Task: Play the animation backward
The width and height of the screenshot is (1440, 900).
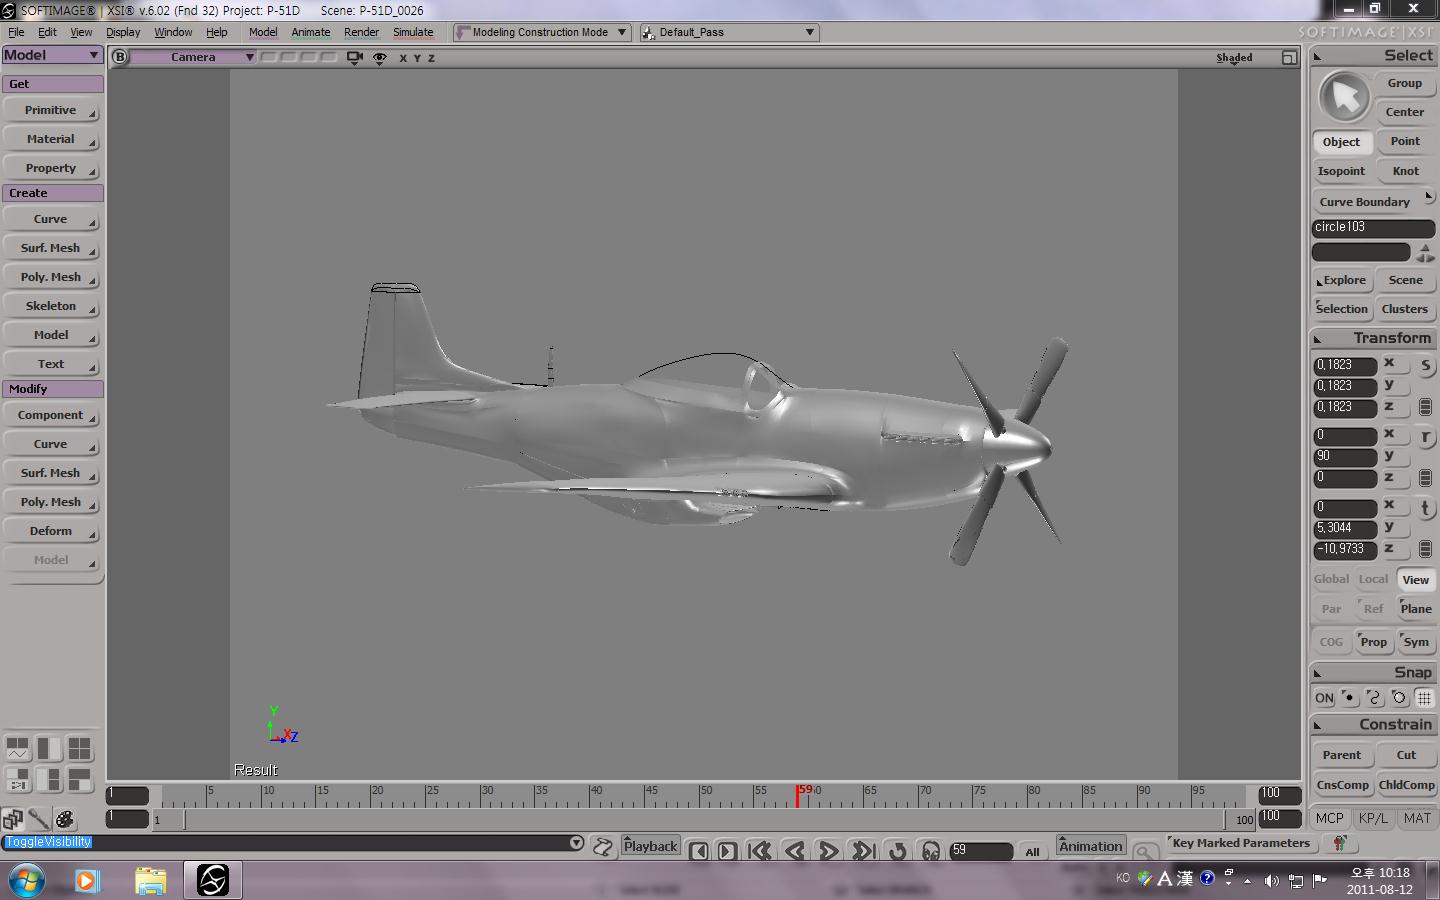Action: 795,850
